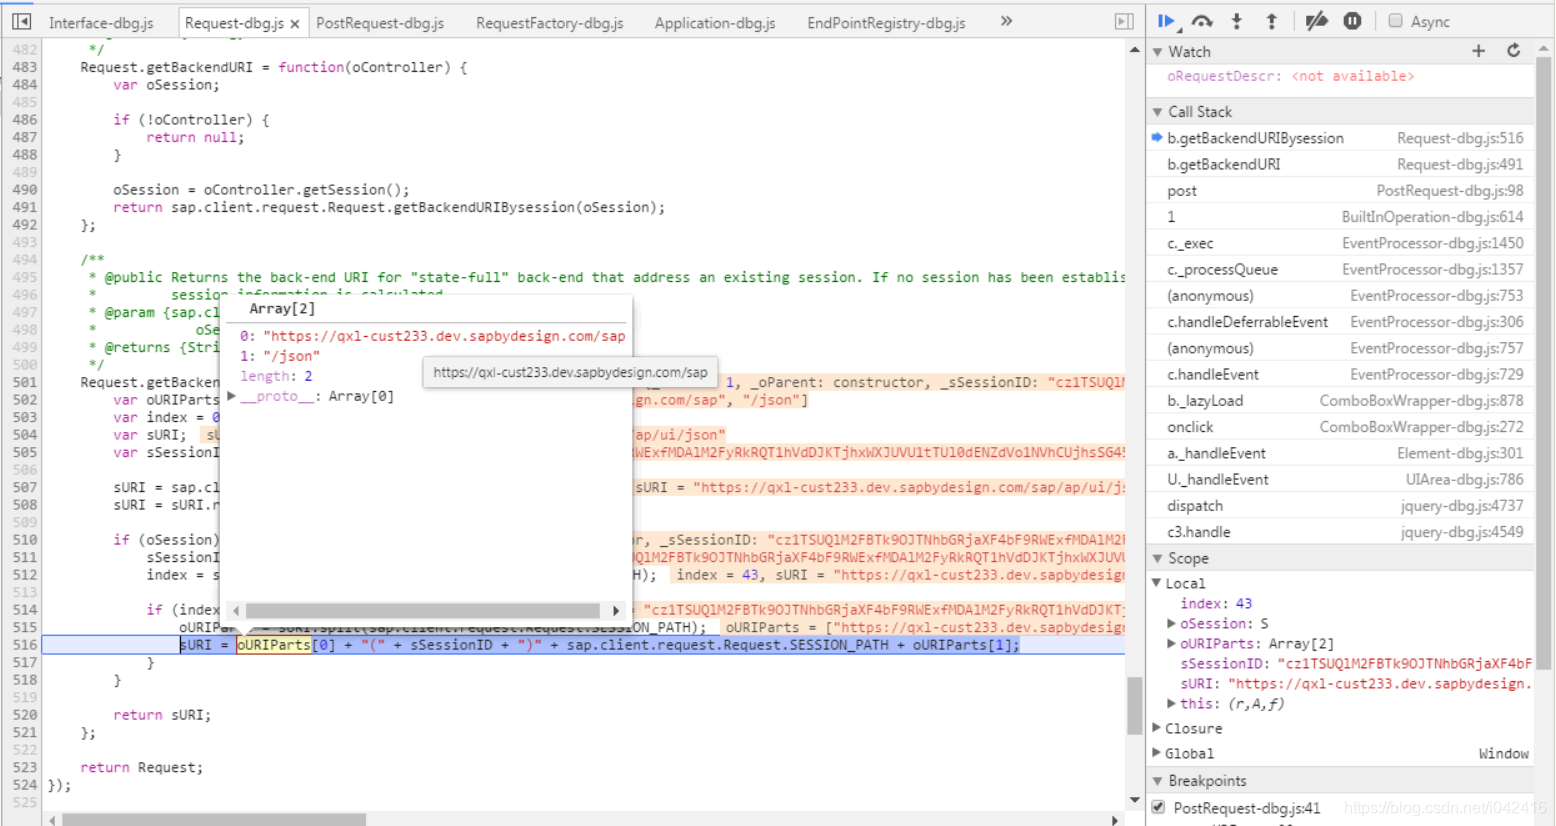Click the index: 43 local variable
Viewport: 1556px width, 826px height.
pos(1216,603)
